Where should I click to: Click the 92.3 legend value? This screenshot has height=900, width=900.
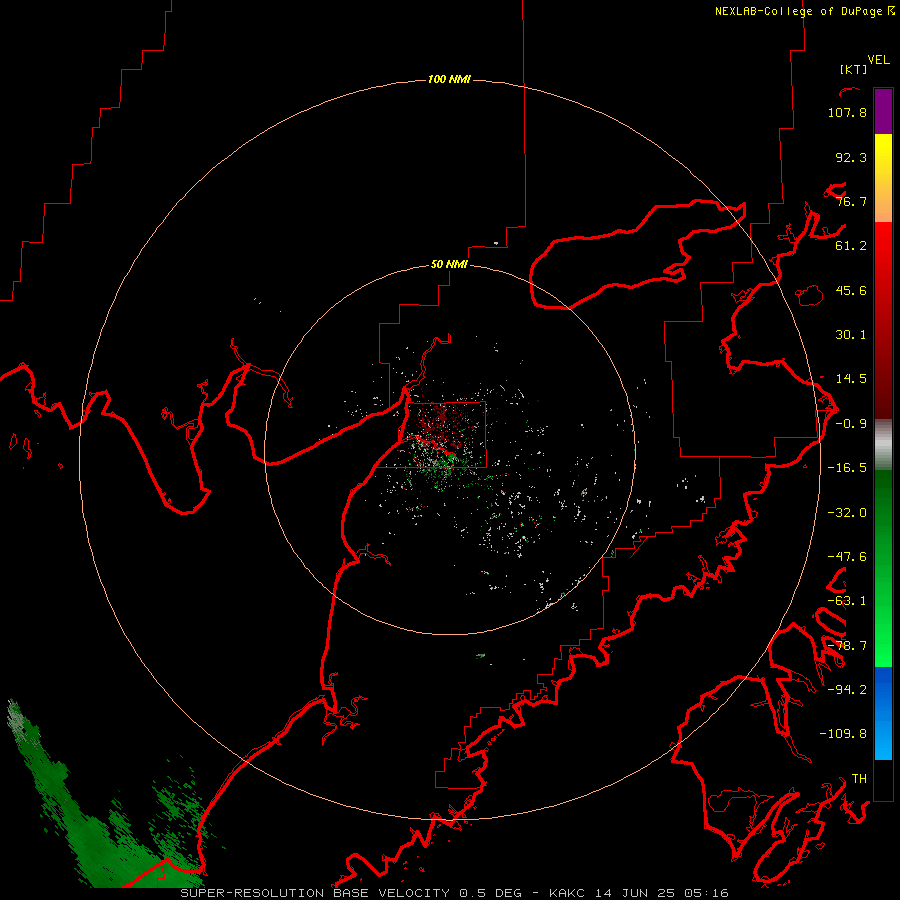pos(851,157)
